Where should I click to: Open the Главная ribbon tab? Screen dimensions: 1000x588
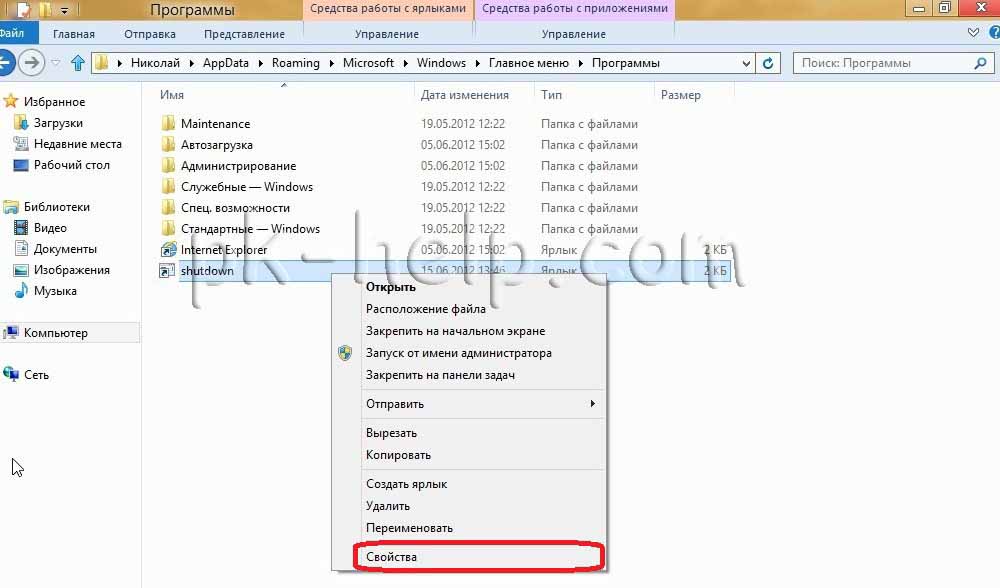[74, 34]
